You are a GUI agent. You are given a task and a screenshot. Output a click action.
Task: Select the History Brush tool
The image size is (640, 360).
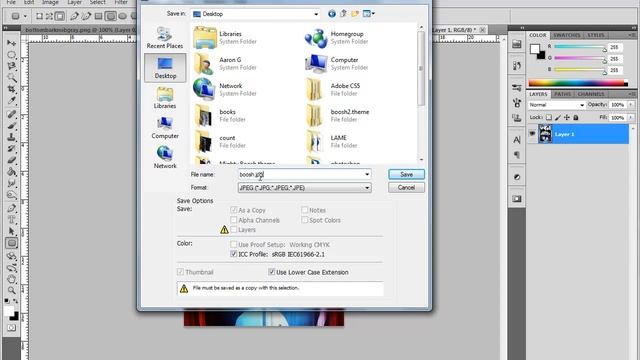pos(11,149)
